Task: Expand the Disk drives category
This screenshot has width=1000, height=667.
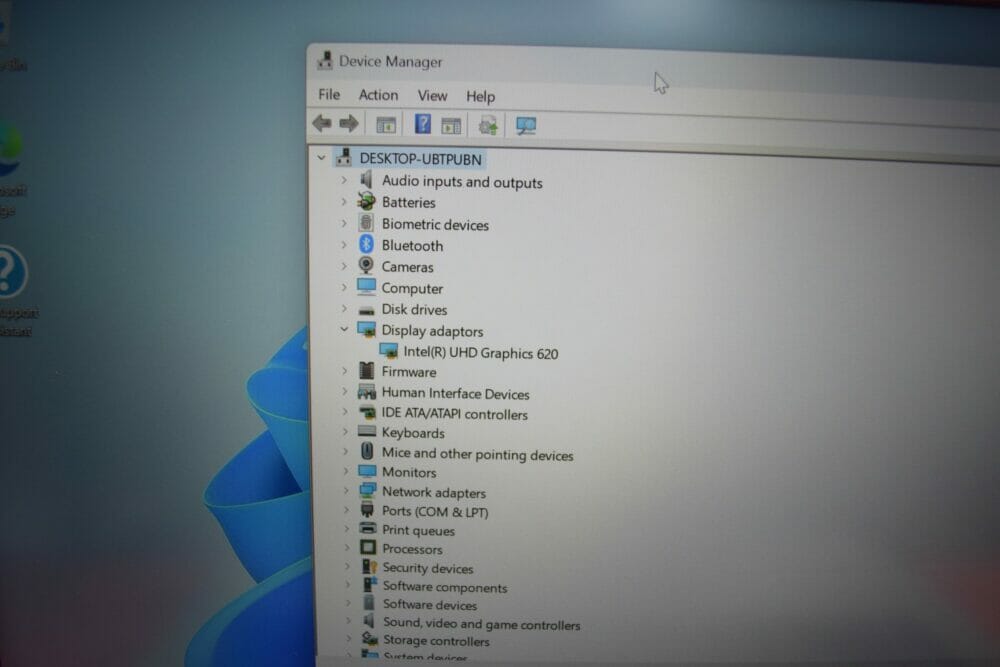Action: (344, 309)
